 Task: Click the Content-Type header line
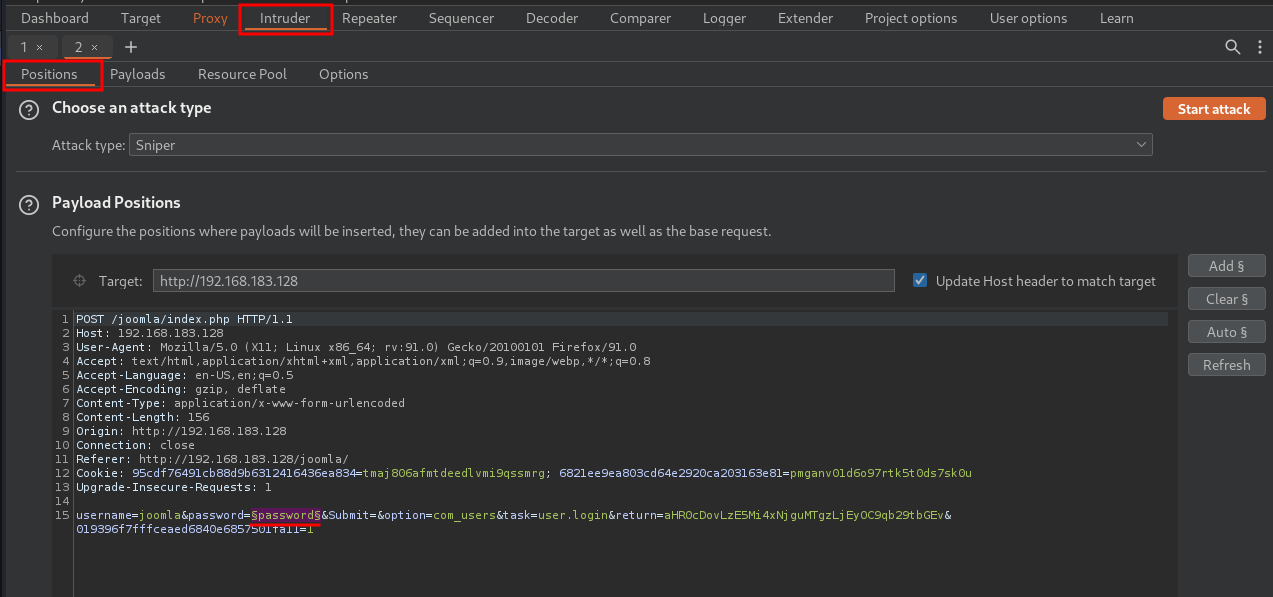240,403
